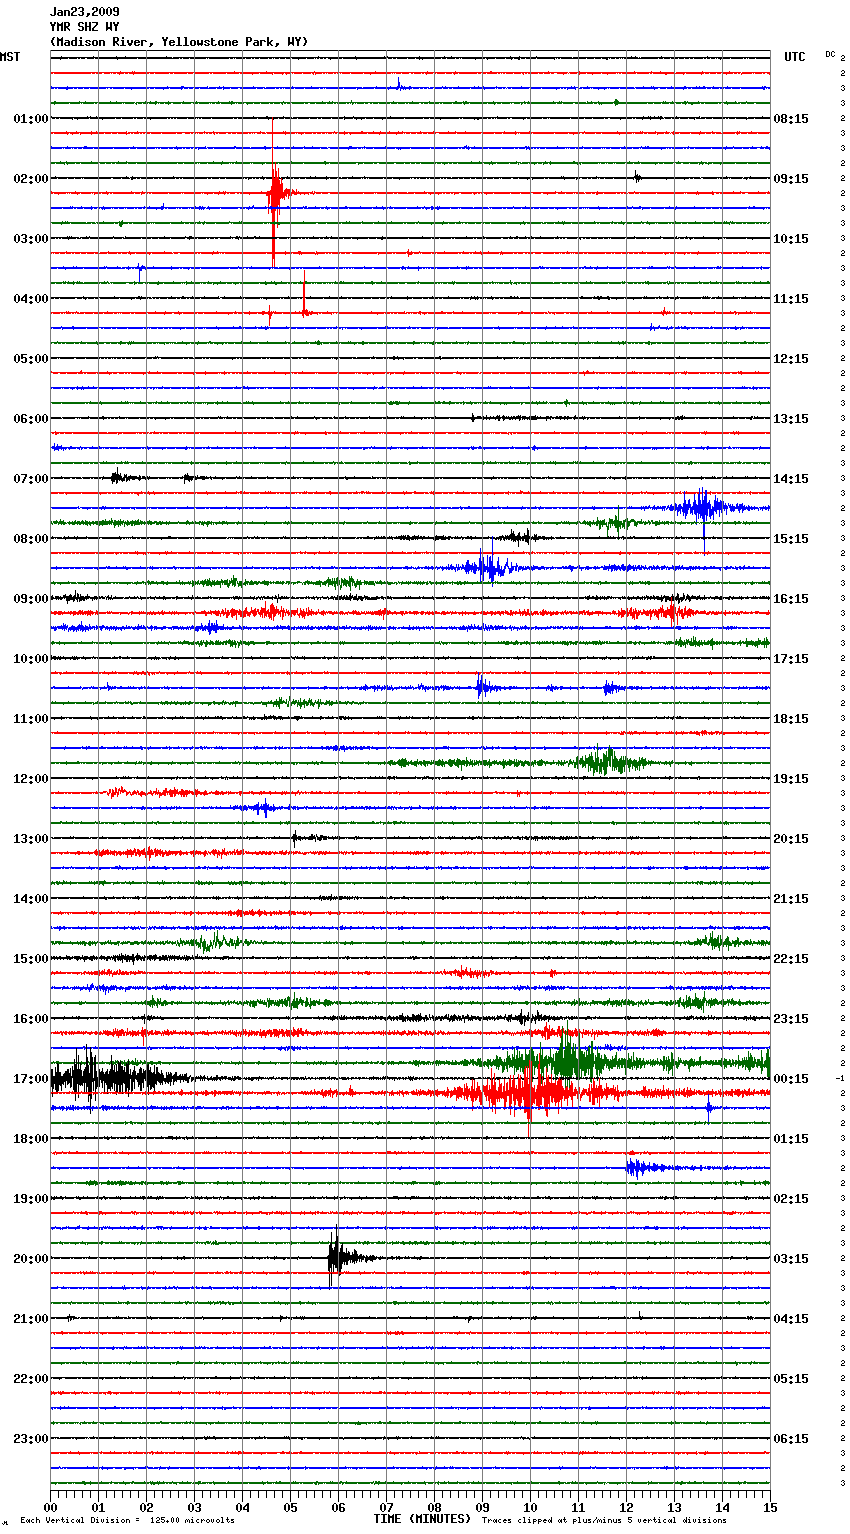Click the "00:15" UTC time label
Screen dimensions: 850x1534
point(791,1079)
